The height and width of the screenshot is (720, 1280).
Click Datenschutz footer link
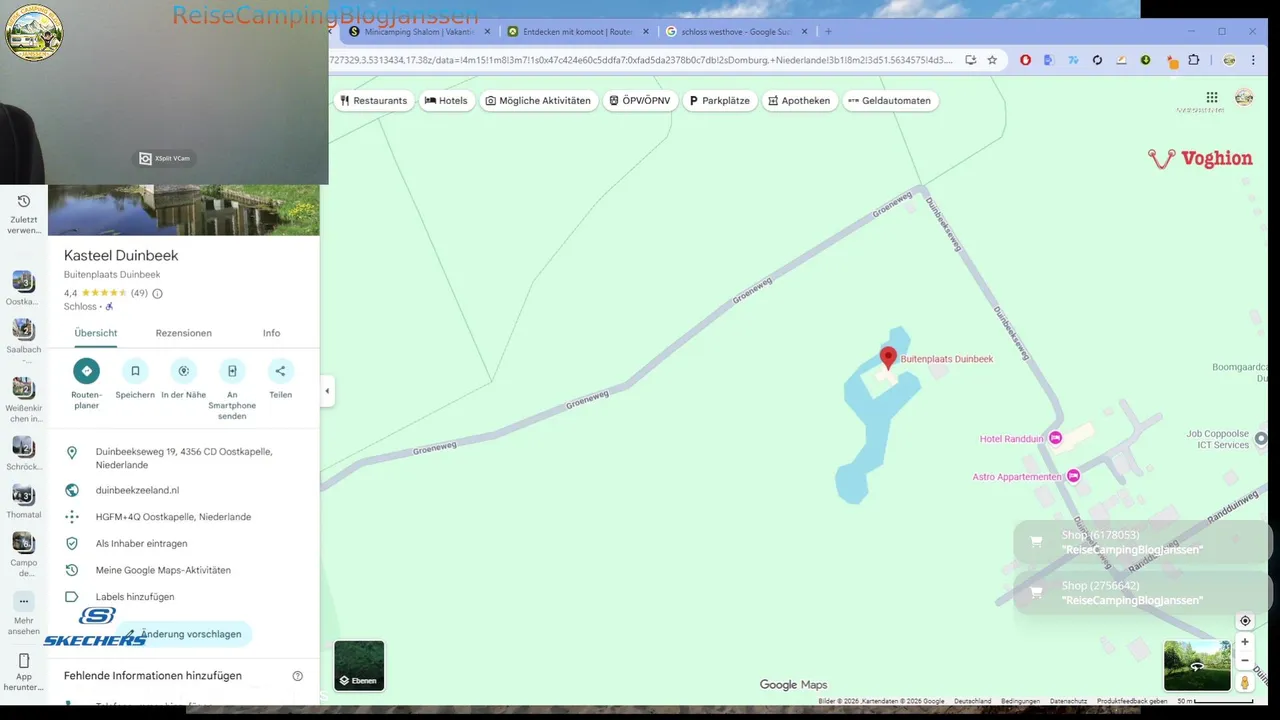[1068, 701]
